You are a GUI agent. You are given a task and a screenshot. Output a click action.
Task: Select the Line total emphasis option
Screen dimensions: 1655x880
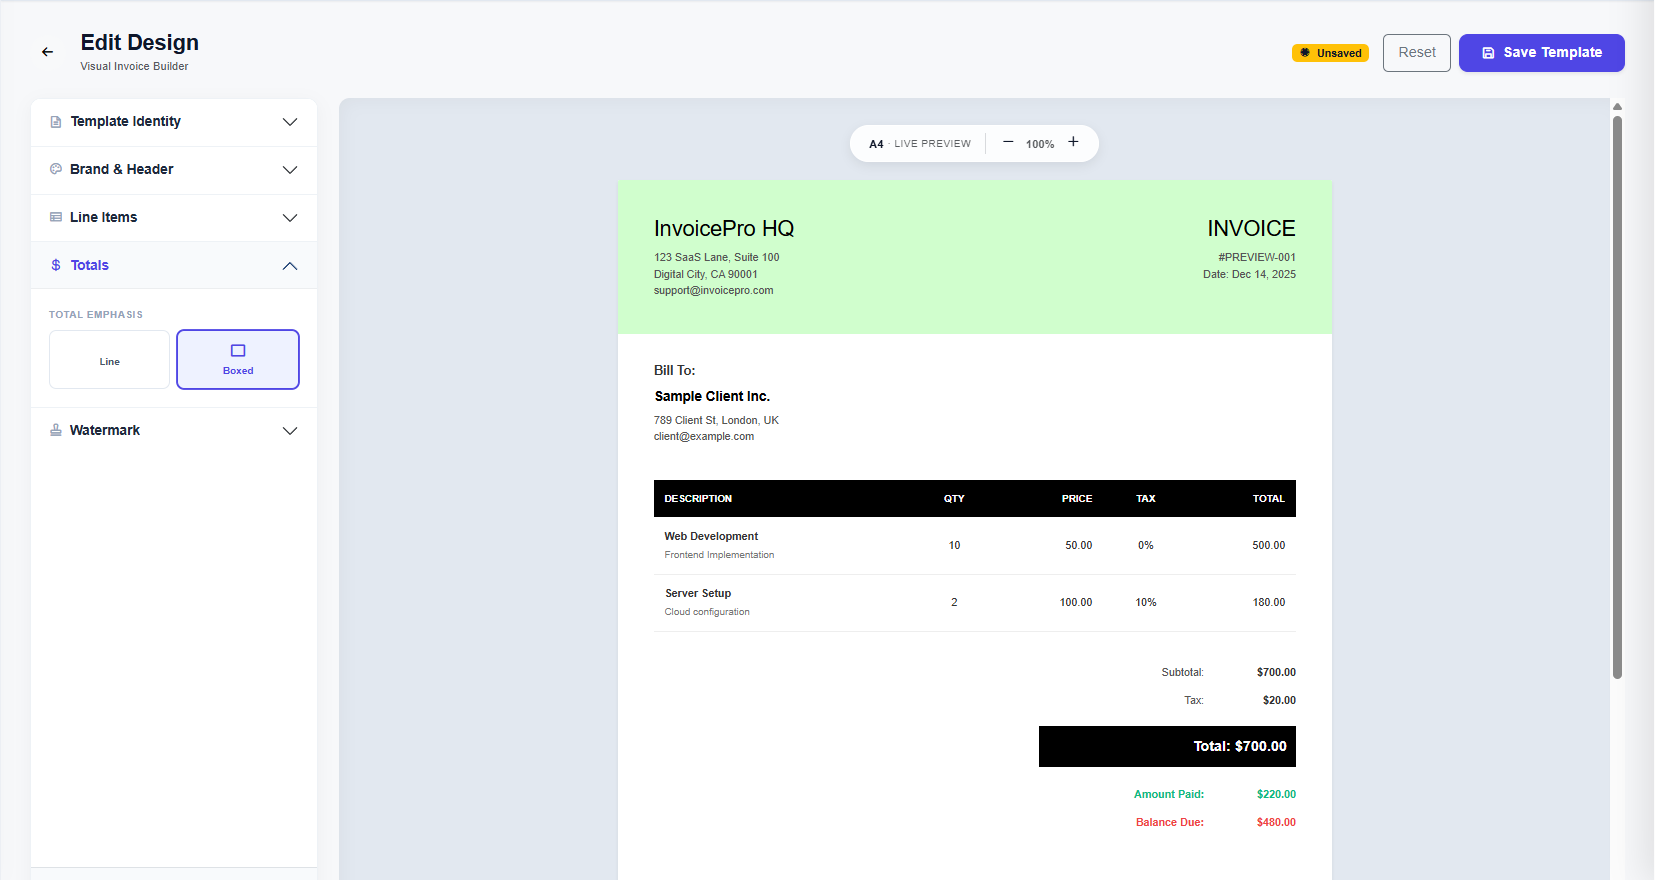click(110, 360)
